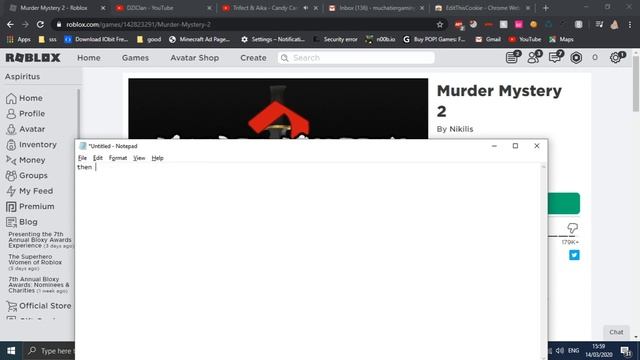Open Money in Roblox sidebar
Image resolution: width=640 pixels, height=360 pixels.
pos(25,160)
